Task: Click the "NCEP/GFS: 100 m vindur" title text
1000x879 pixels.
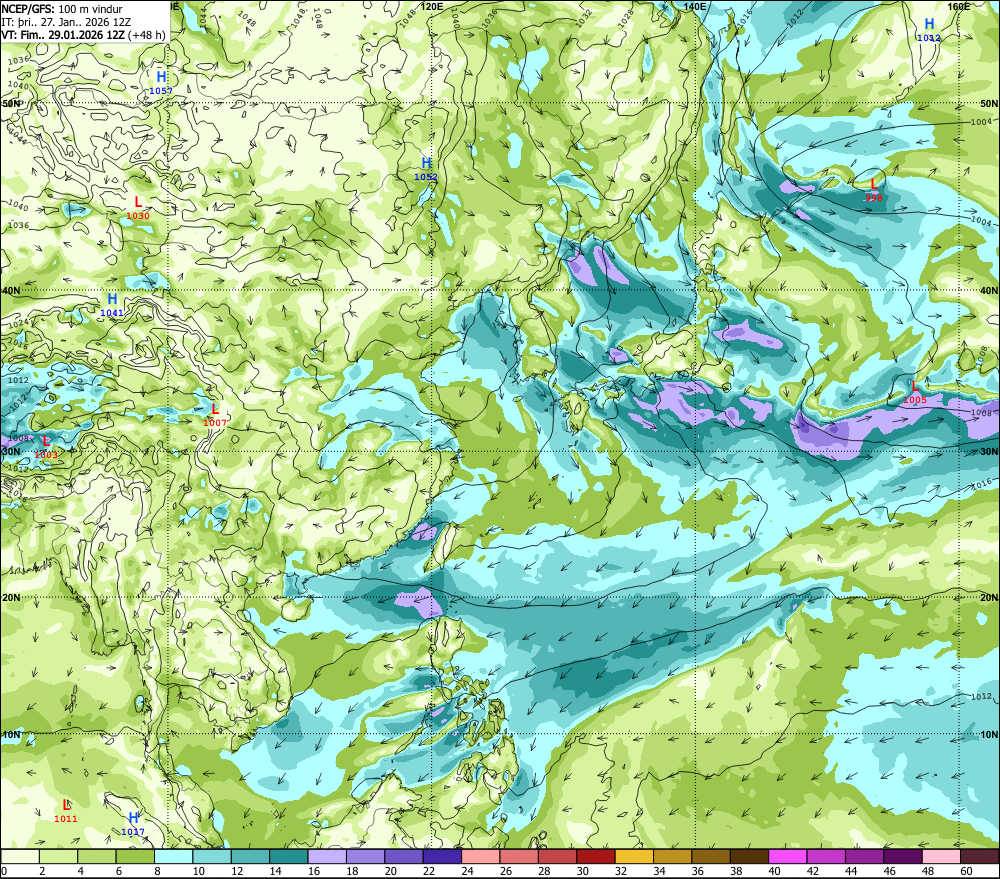Action: tap(62, 9)
